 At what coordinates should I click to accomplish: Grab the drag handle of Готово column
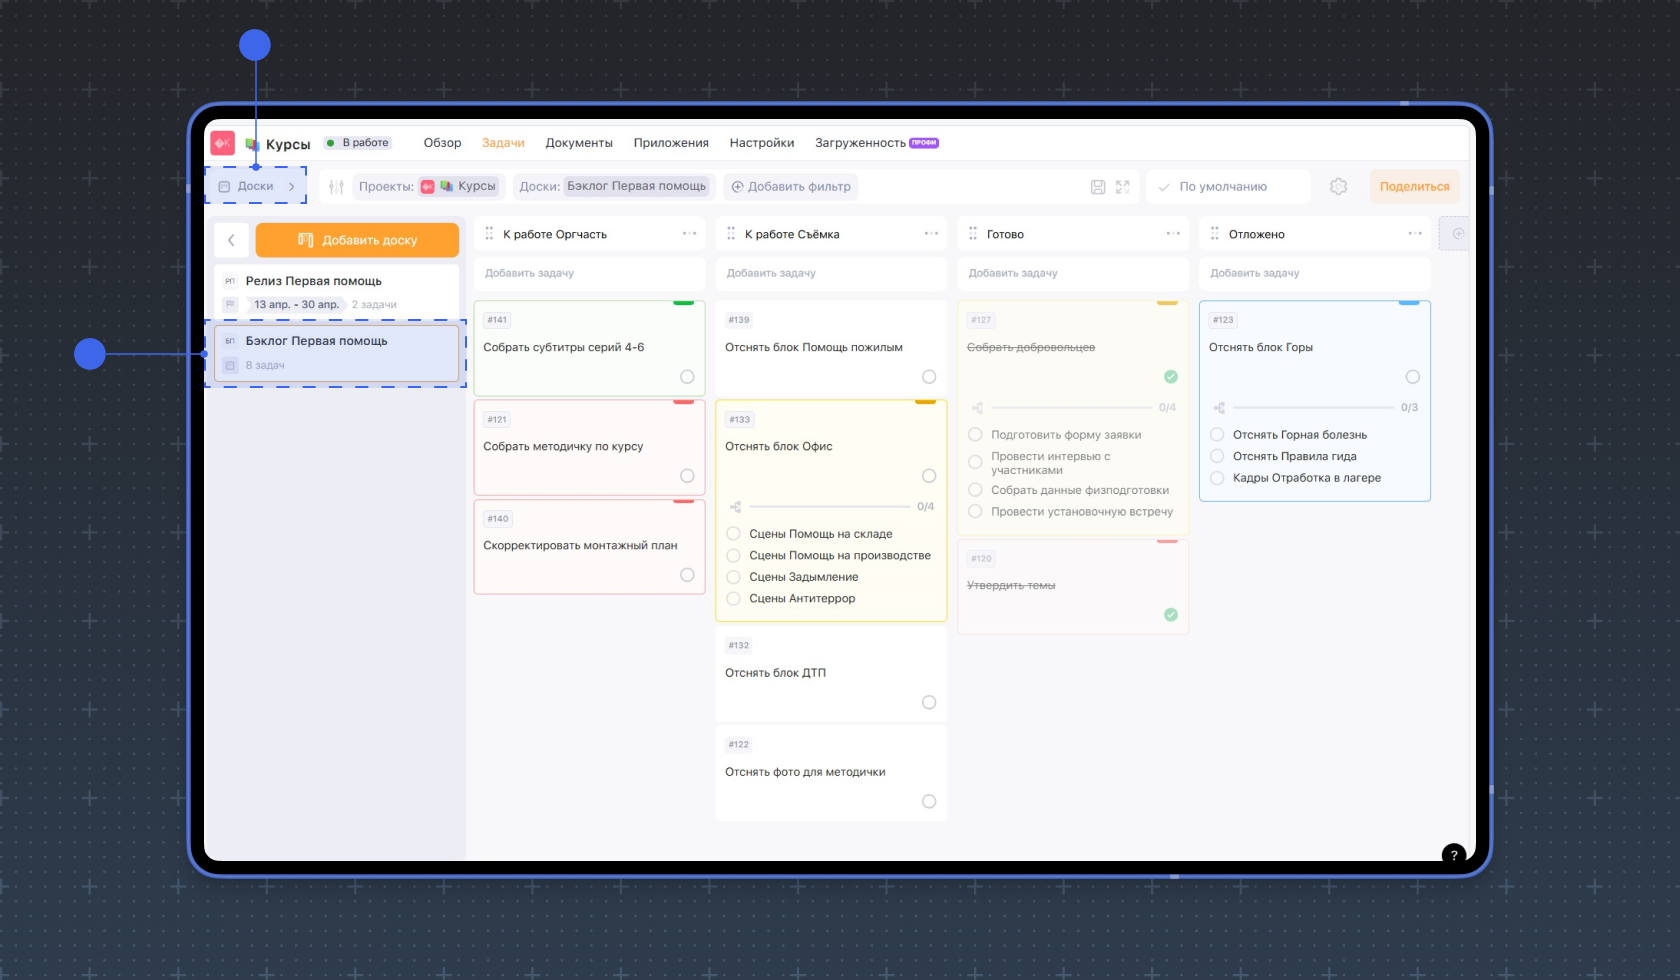point(973,234)
